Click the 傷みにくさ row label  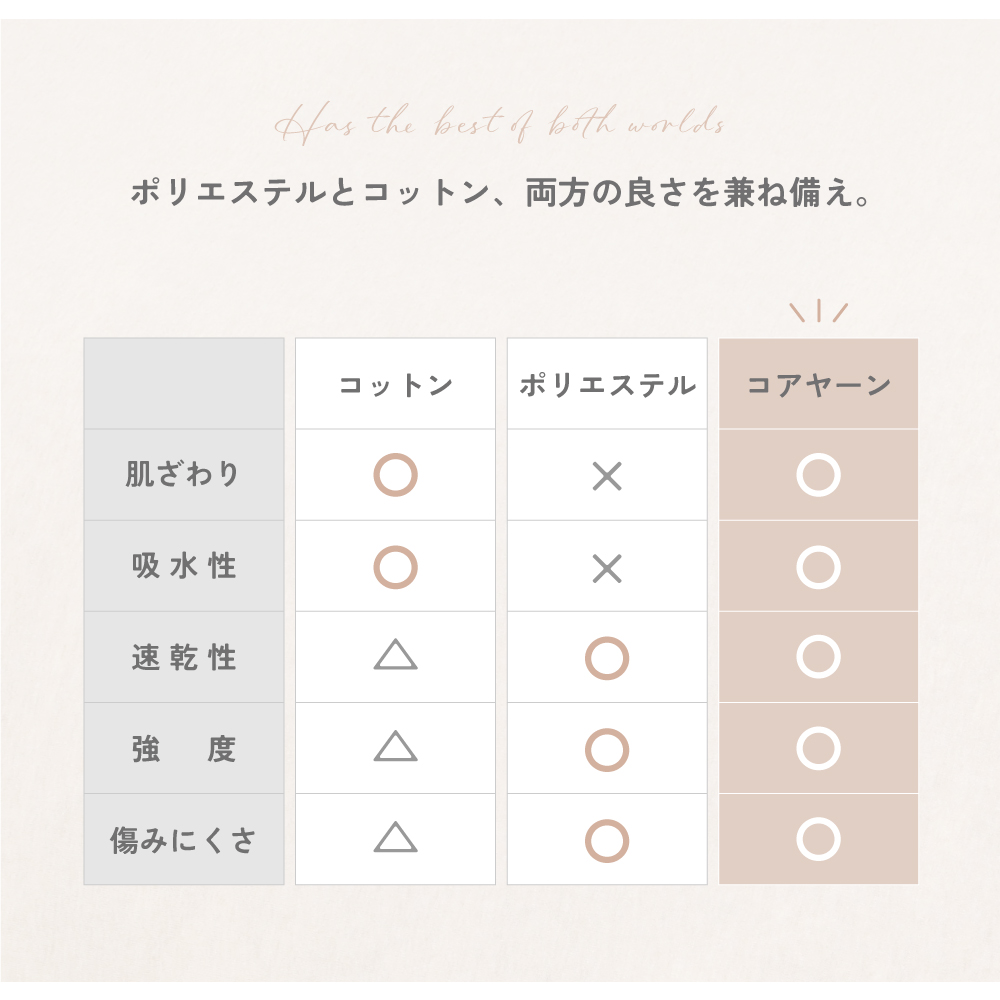(x=184, y=840)
